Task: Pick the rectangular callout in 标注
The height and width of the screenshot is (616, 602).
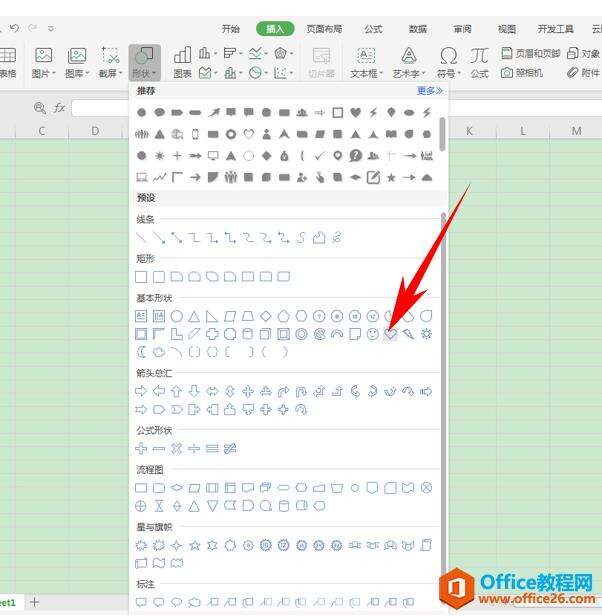Action: 141,602
